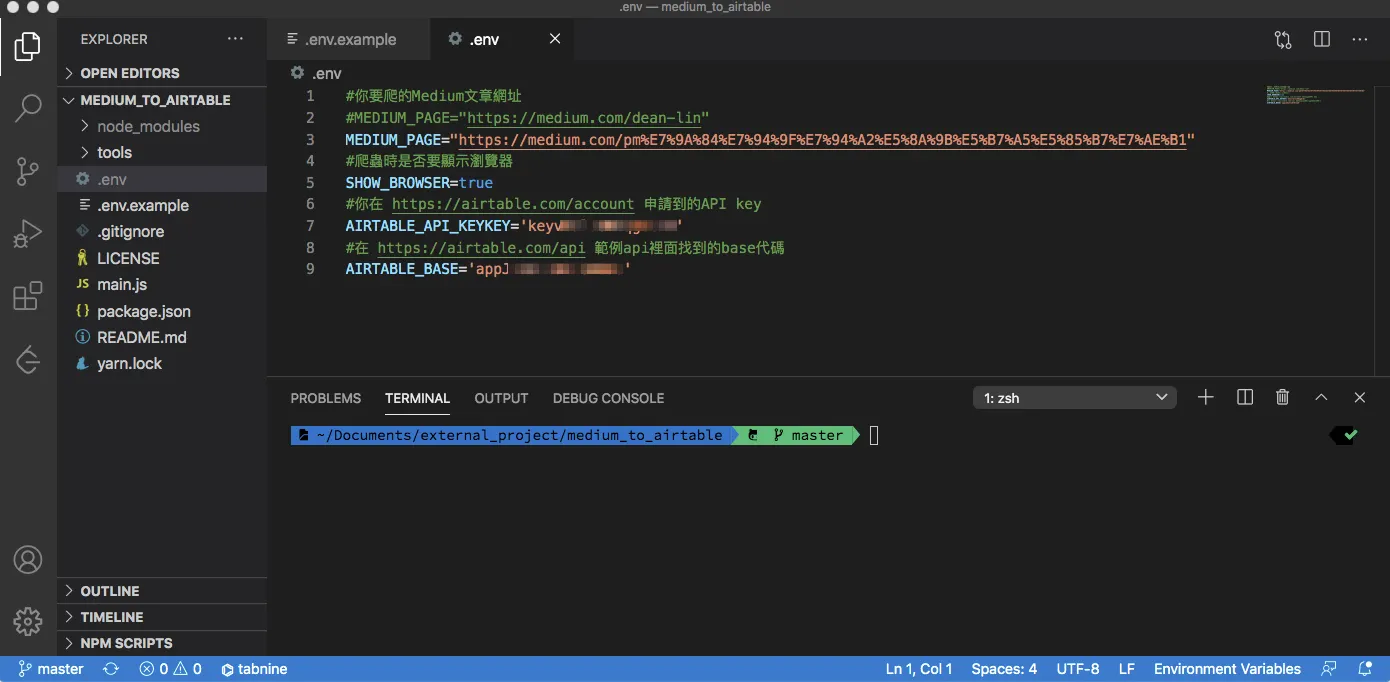Image resolution: width=1390 pixels, height=682 pixels.
Task: Expand the Outline section
Action: (x=162, y=591)
